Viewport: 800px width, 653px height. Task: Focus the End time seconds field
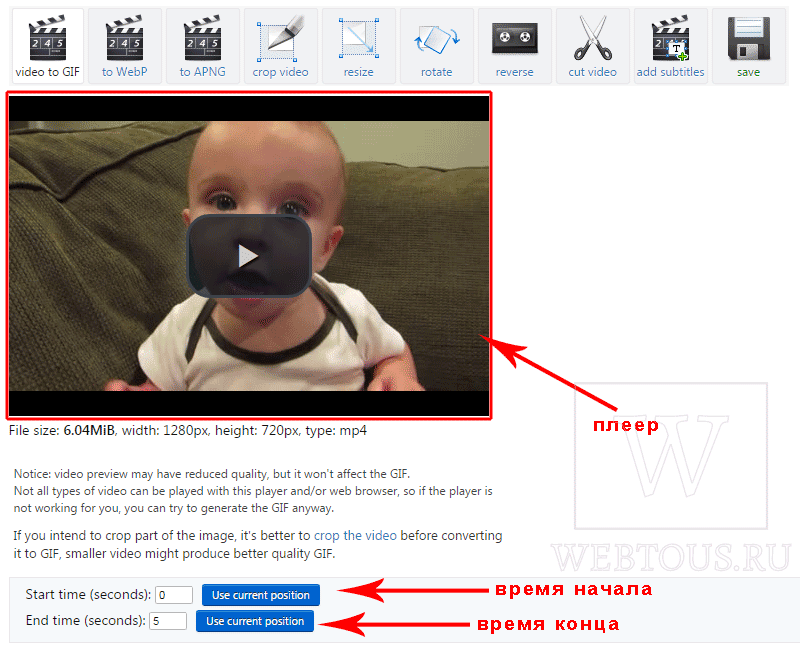(x=168, y=621)
